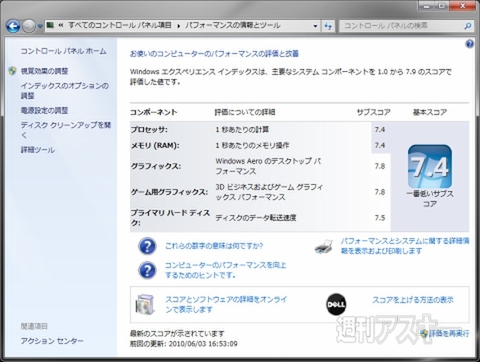Open スコアとソフトウェアの詳細をオンラインで表示 link
This screenshot has width=480, height=362.
tap(226, 304)
